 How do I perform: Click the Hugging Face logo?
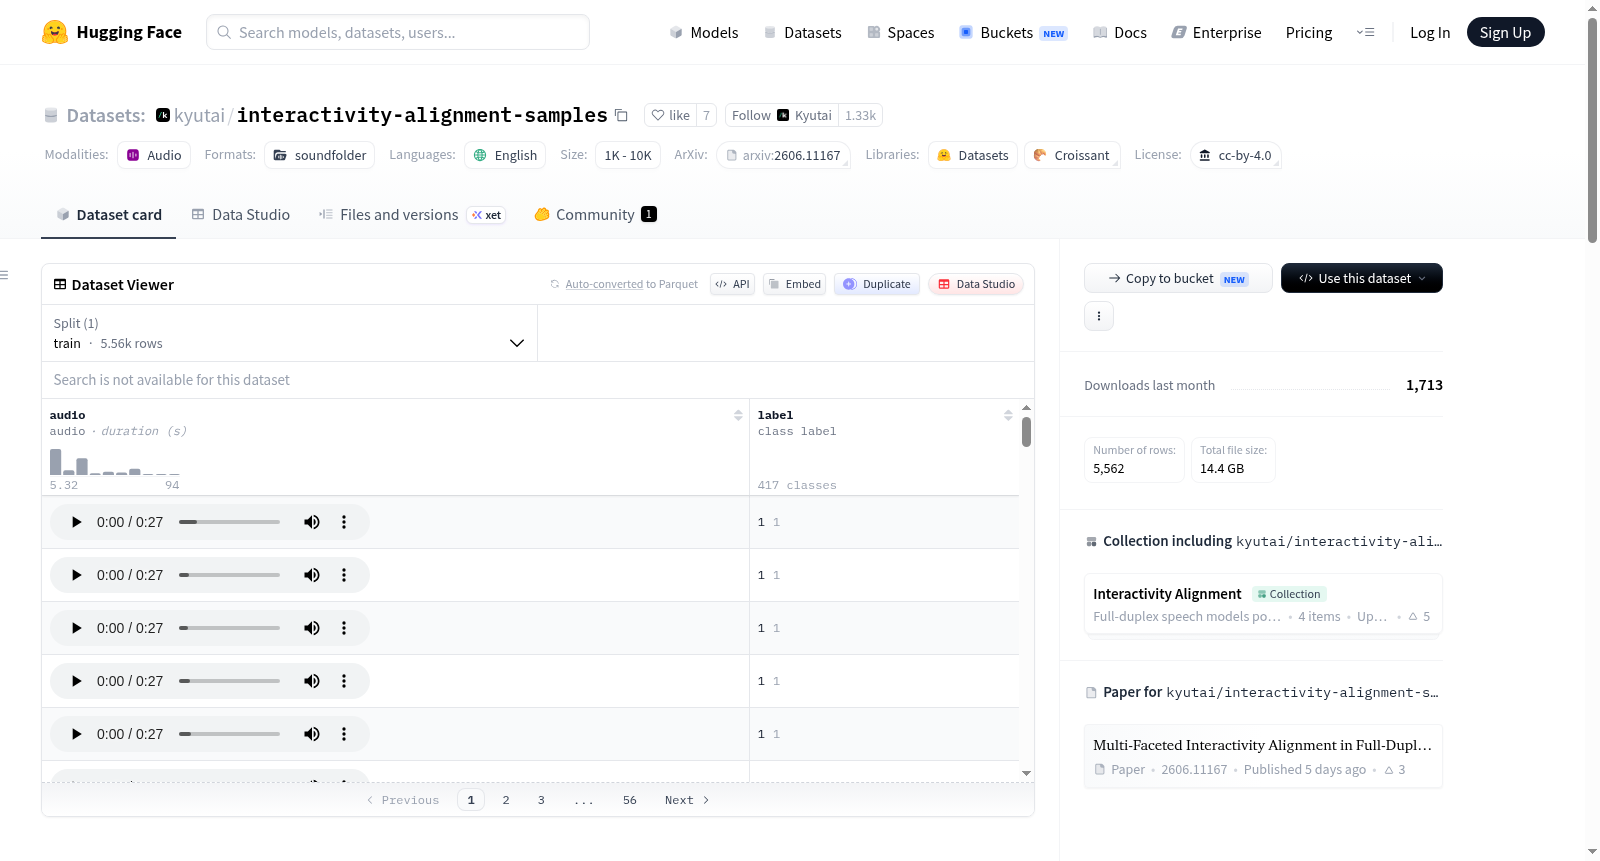(112, 32)
